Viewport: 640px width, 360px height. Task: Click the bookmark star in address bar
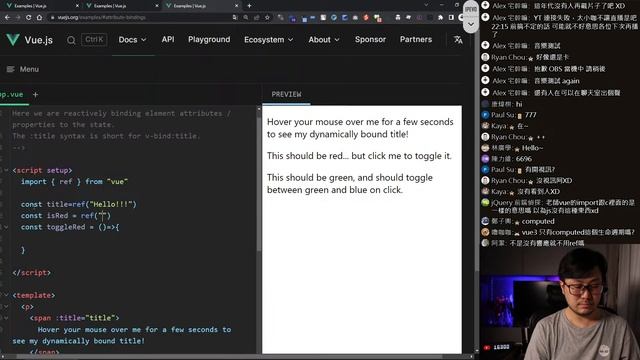tap(267, 18)
